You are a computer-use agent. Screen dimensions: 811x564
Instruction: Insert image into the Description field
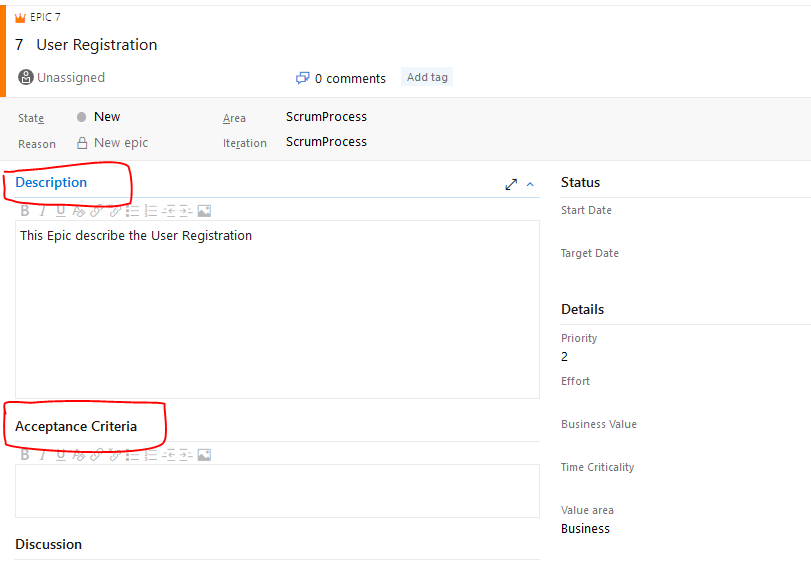[204, 211]
